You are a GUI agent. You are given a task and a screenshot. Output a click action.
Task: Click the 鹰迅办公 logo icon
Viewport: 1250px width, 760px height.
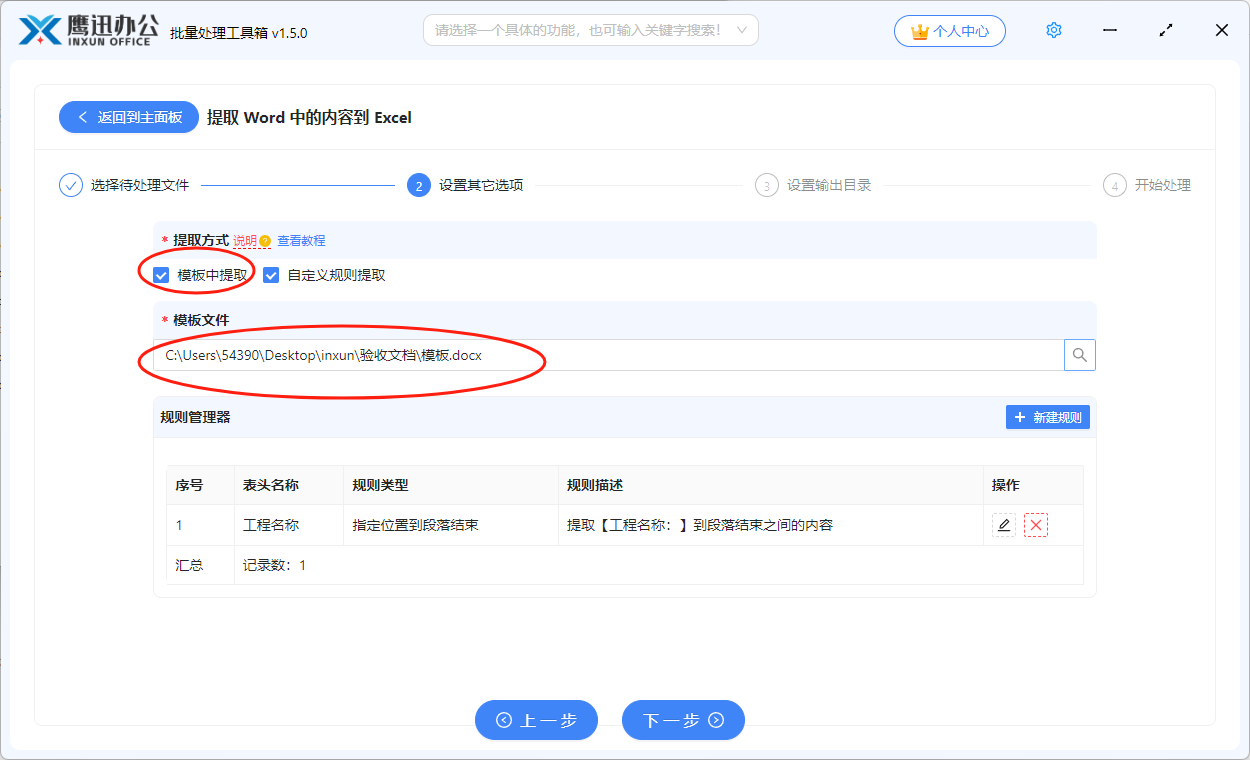tap(39, 29)
